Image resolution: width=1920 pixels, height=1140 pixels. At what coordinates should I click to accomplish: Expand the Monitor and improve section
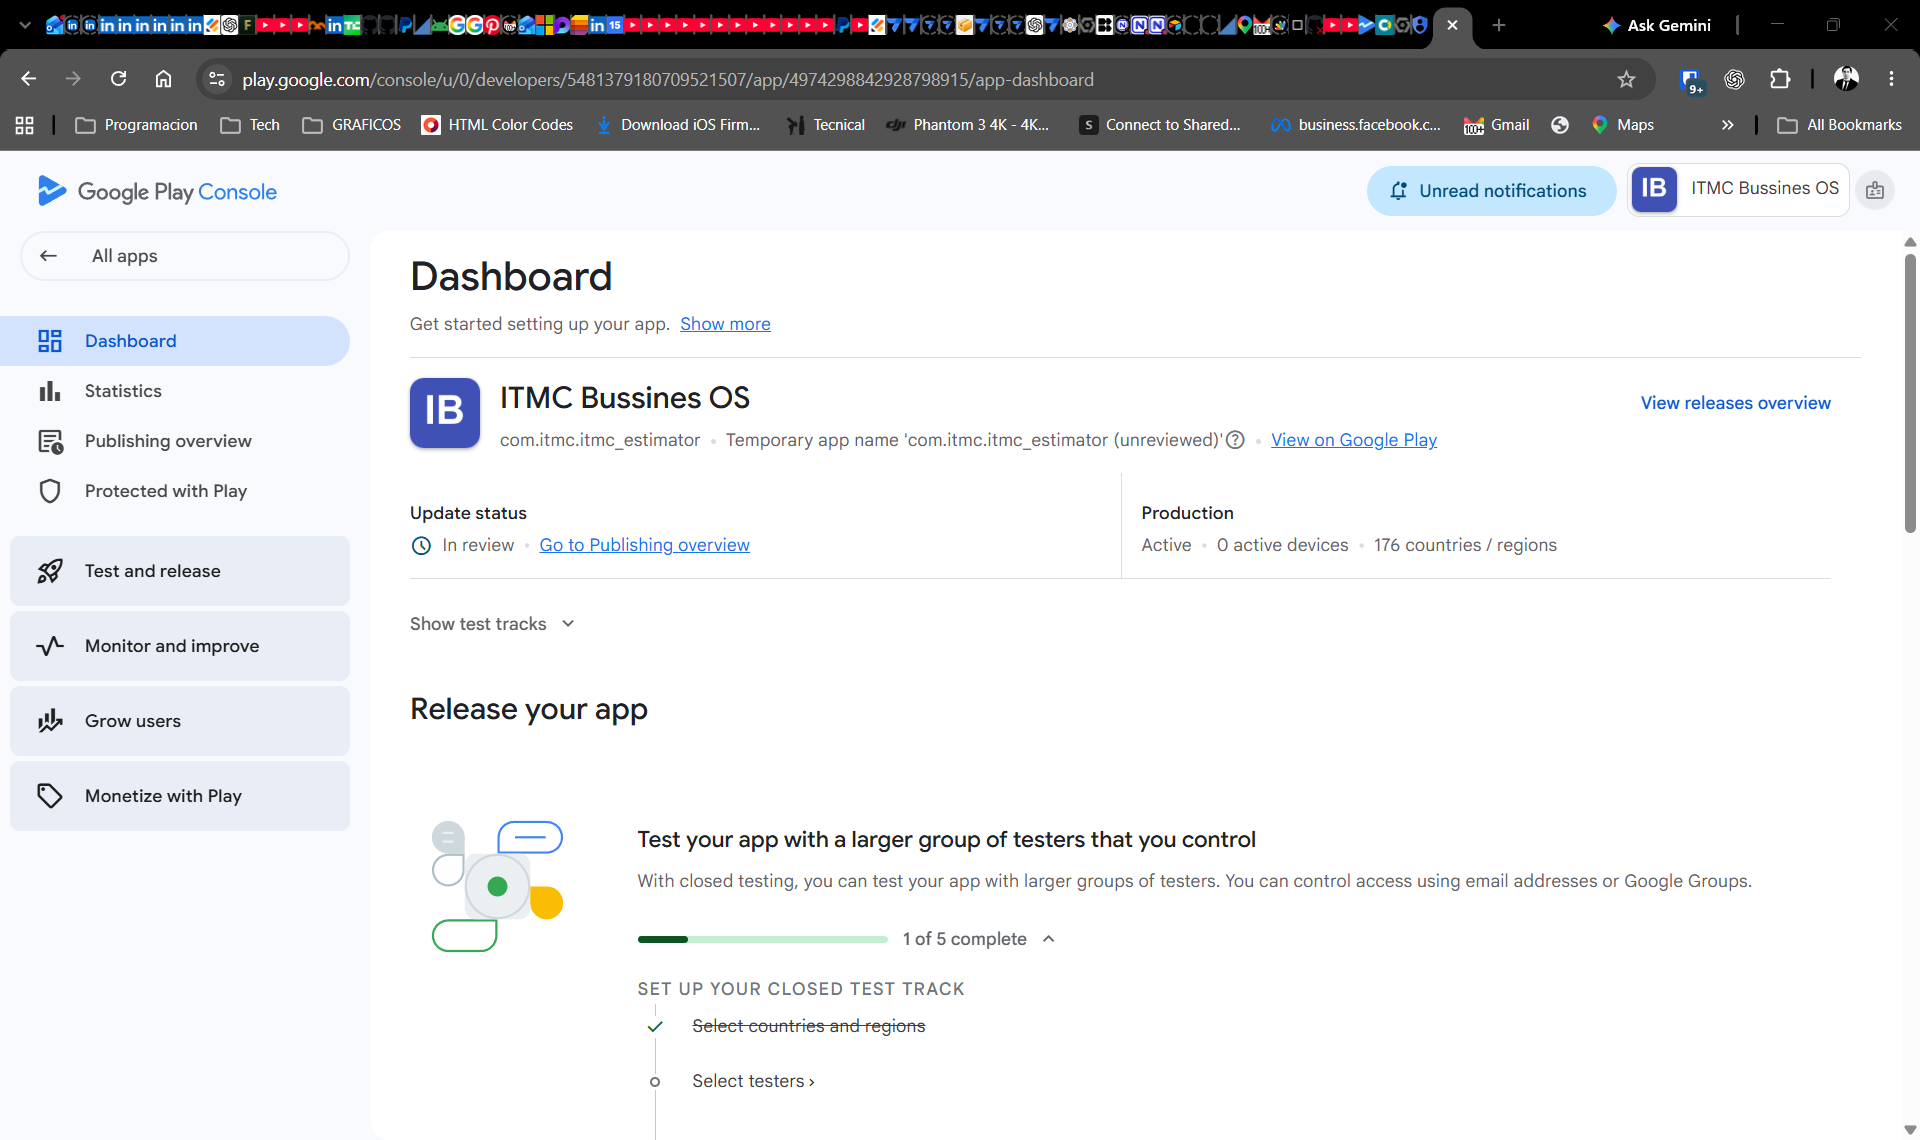180,646
